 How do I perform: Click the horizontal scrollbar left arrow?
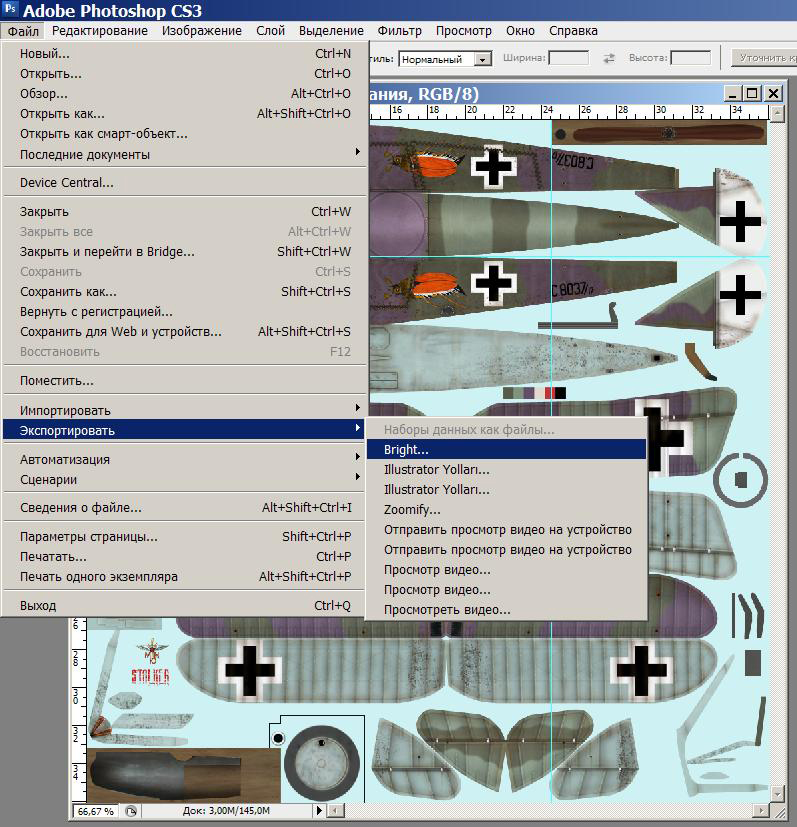tap(337, 810)
